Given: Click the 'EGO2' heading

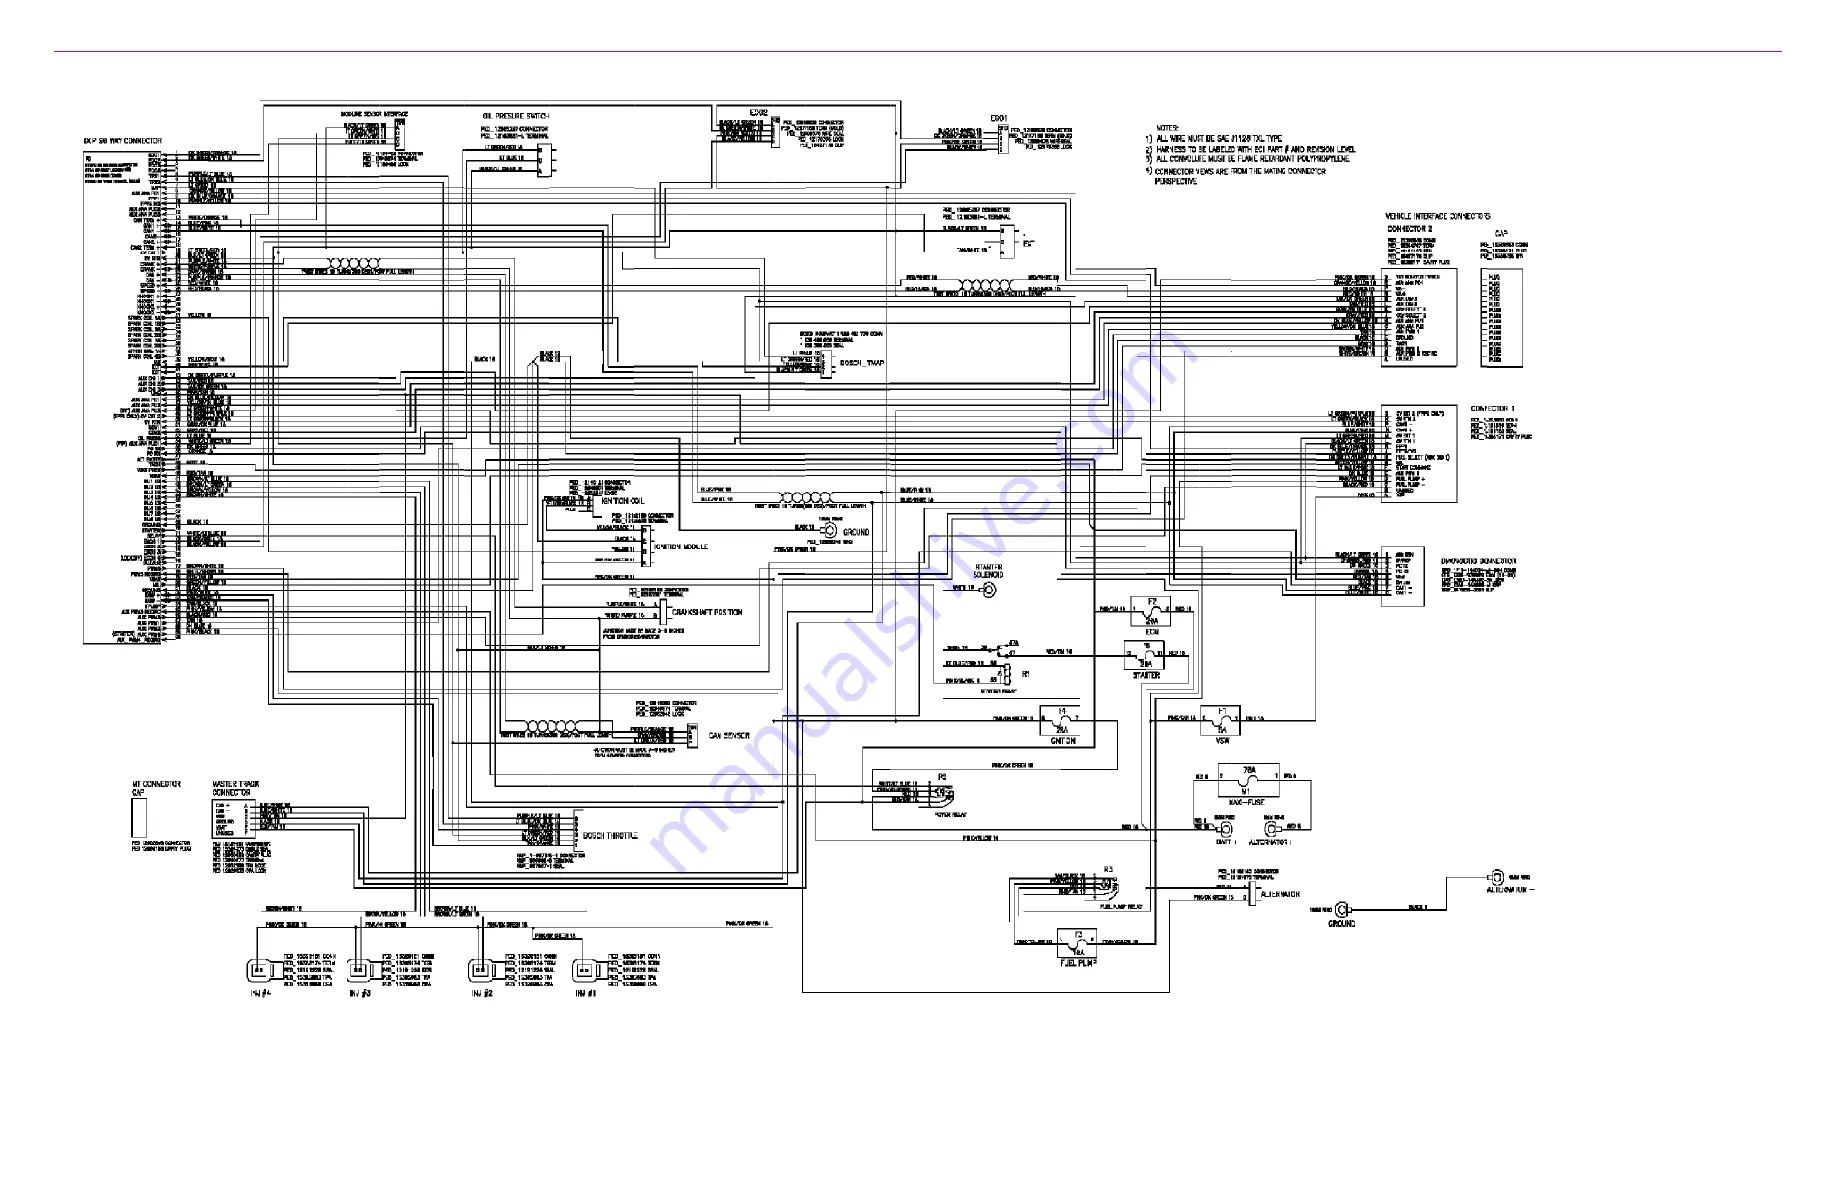Looking at the screenshot, I should (758, 112).
